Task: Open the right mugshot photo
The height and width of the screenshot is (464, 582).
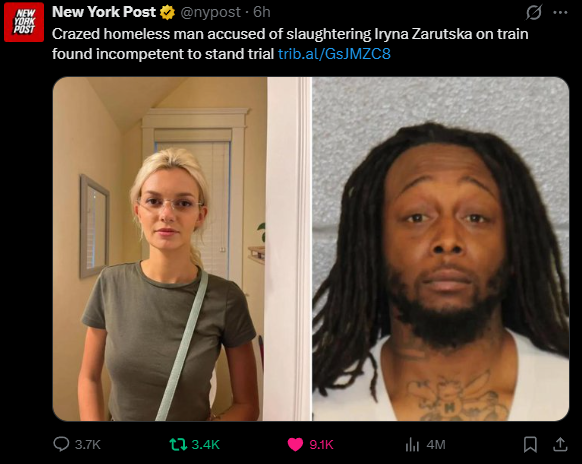Action: pyautogui.click(x=441, y=249)
